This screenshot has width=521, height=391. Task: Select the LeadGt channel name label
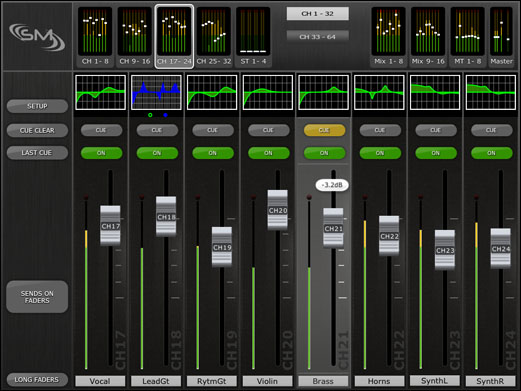tap(156, 381)
